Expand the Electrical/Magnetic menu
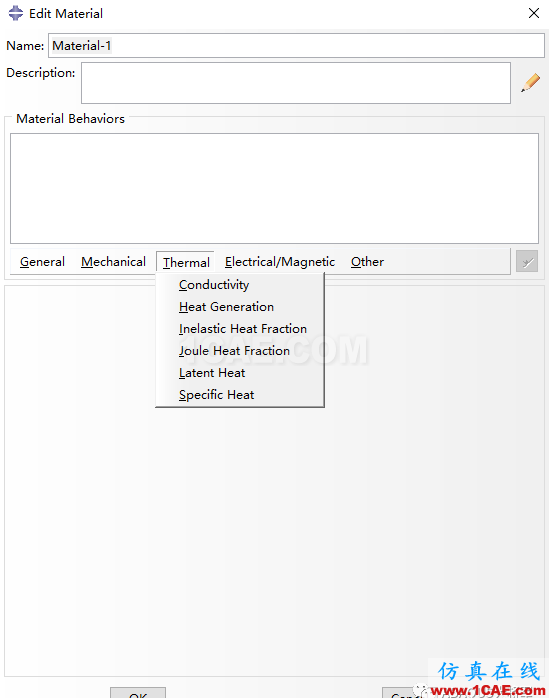 coord(279,262)
